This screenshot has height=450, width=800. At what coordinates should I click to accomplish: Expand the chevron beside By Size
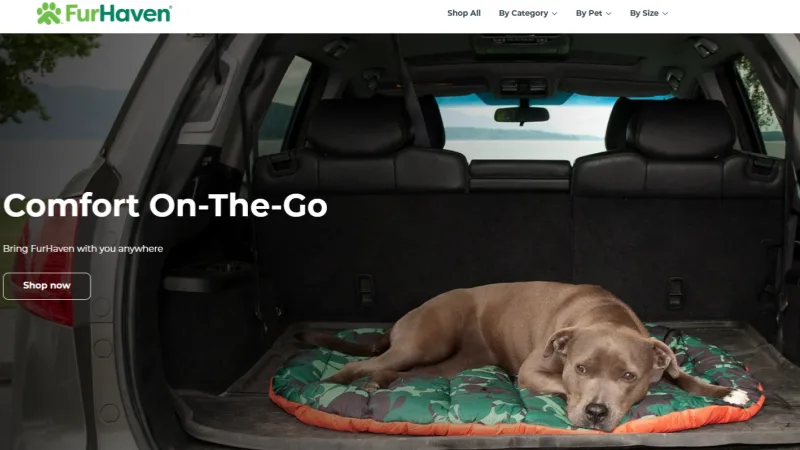[x=665, y=14]
